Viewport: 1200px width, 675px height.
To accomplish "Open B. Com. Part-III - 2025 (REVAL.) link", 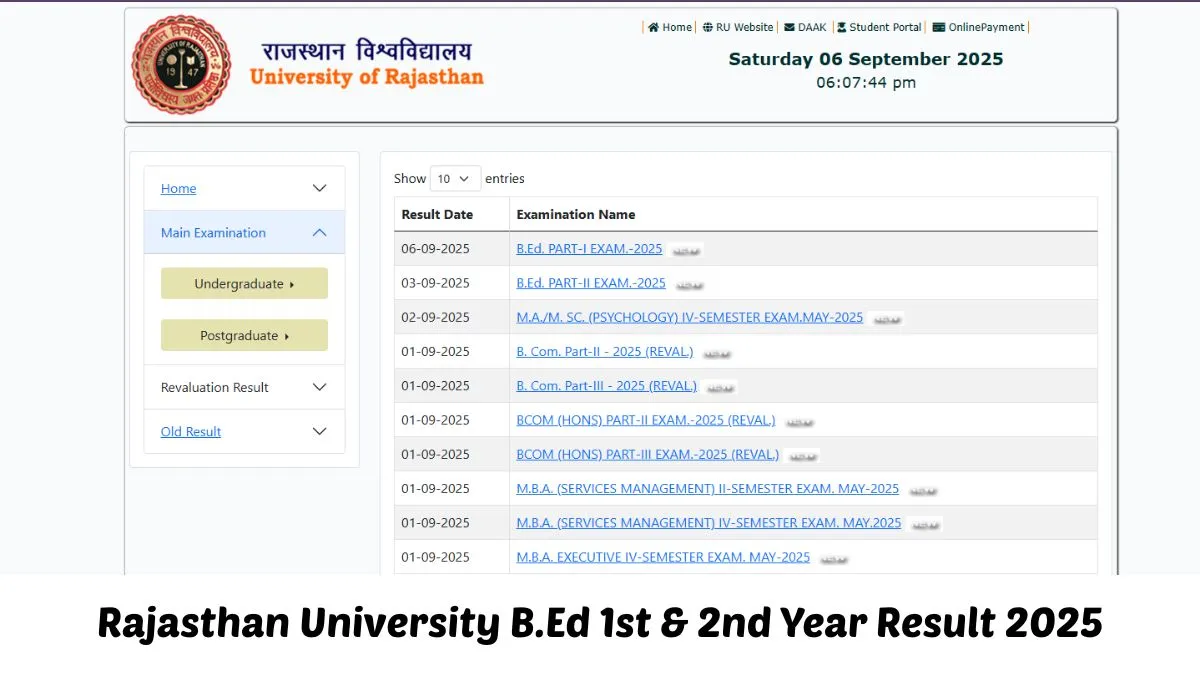I will point(606,385).
